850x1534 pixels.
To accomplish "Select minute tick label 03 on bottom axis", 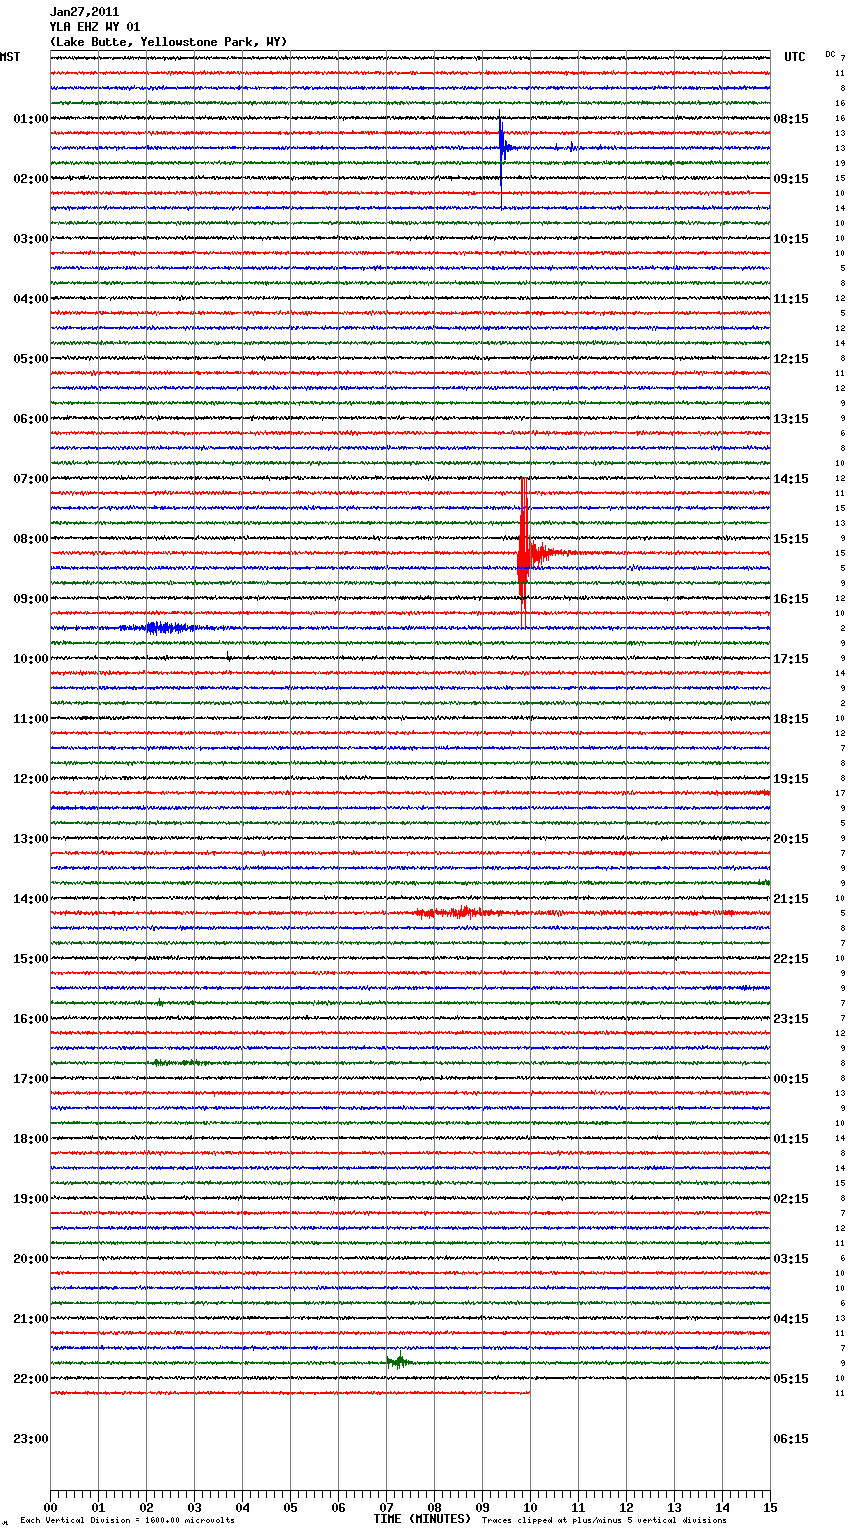I will pos(194,1507).
